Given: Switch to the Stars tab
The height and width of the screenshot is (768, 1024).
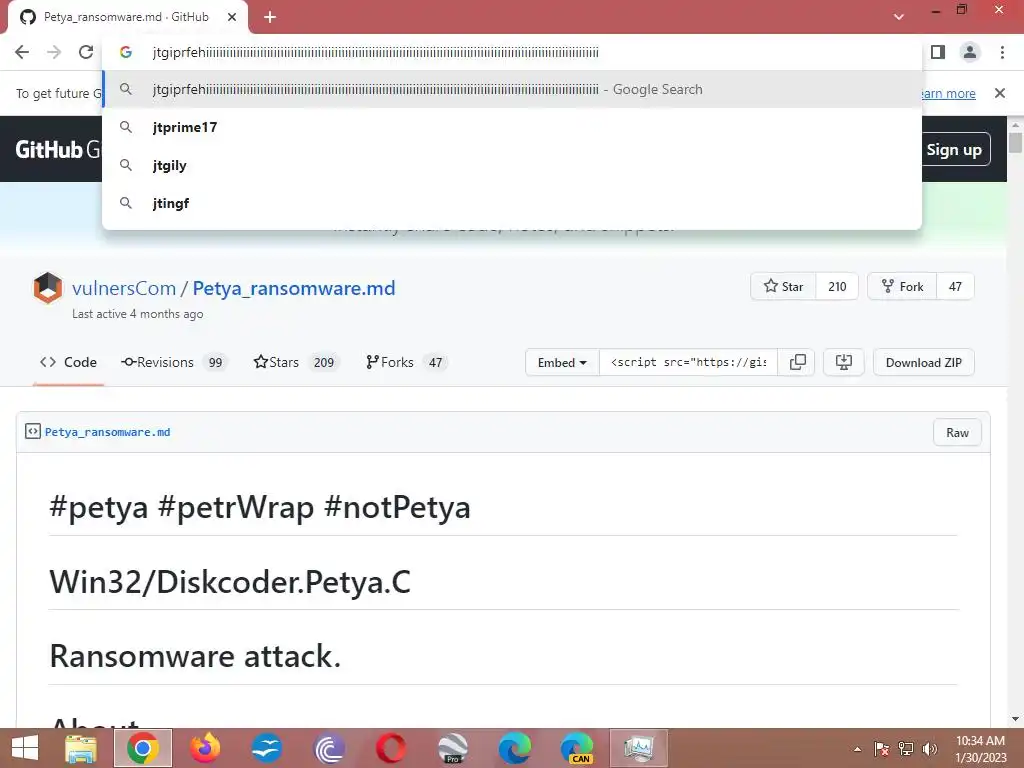Looking at the screenshot, I should (296, 362).
